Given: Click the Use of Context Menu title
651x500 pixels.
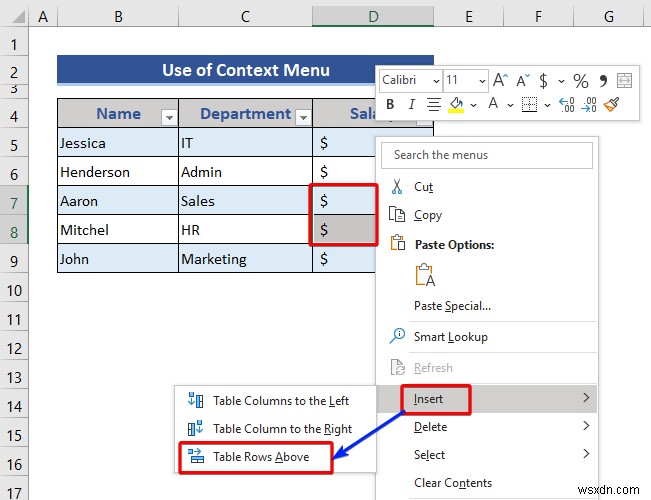Looking at the screenshot, I should coord(245,70).
